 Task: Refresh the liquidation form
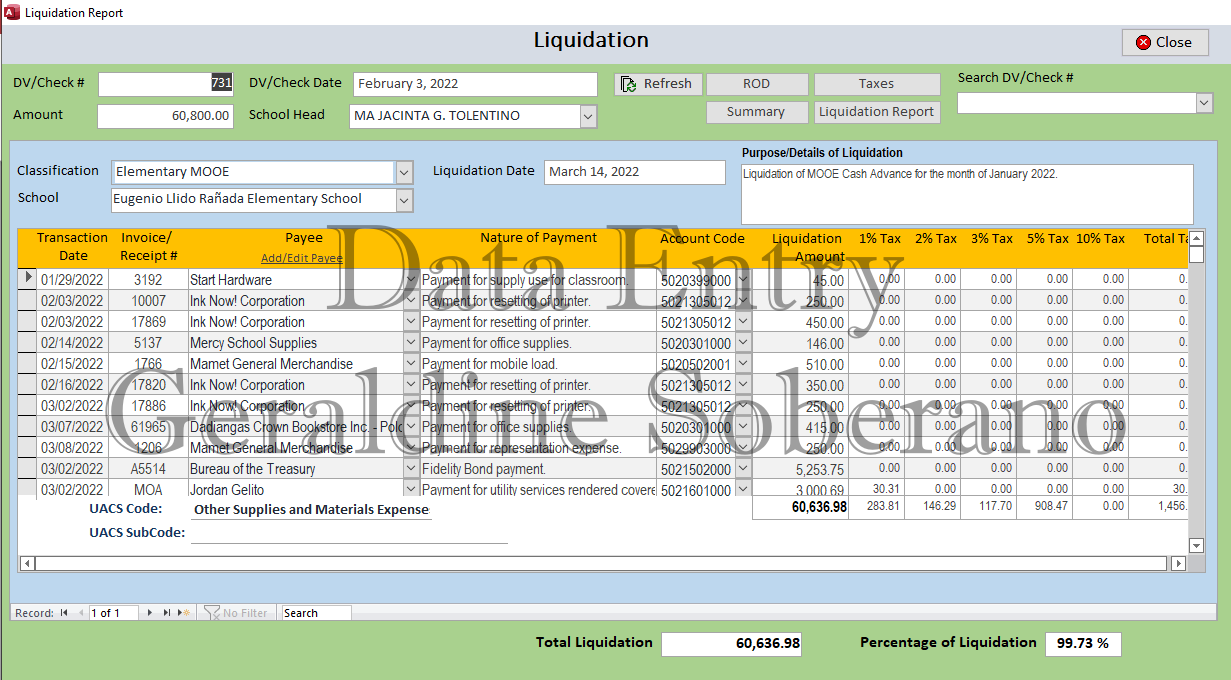pos(658,84)
